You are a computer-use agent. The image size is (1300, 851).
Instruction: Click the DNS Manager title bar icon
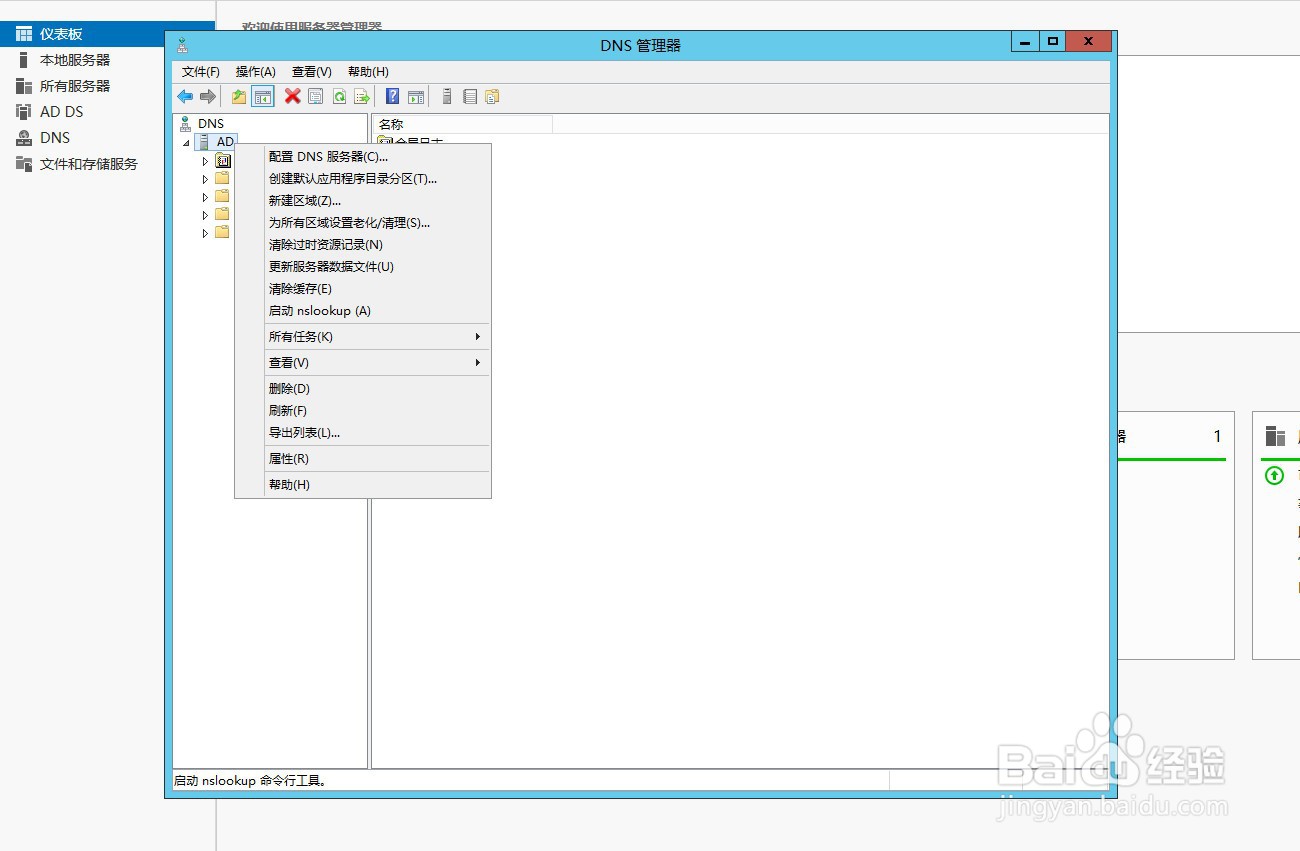tap(182, 45)
